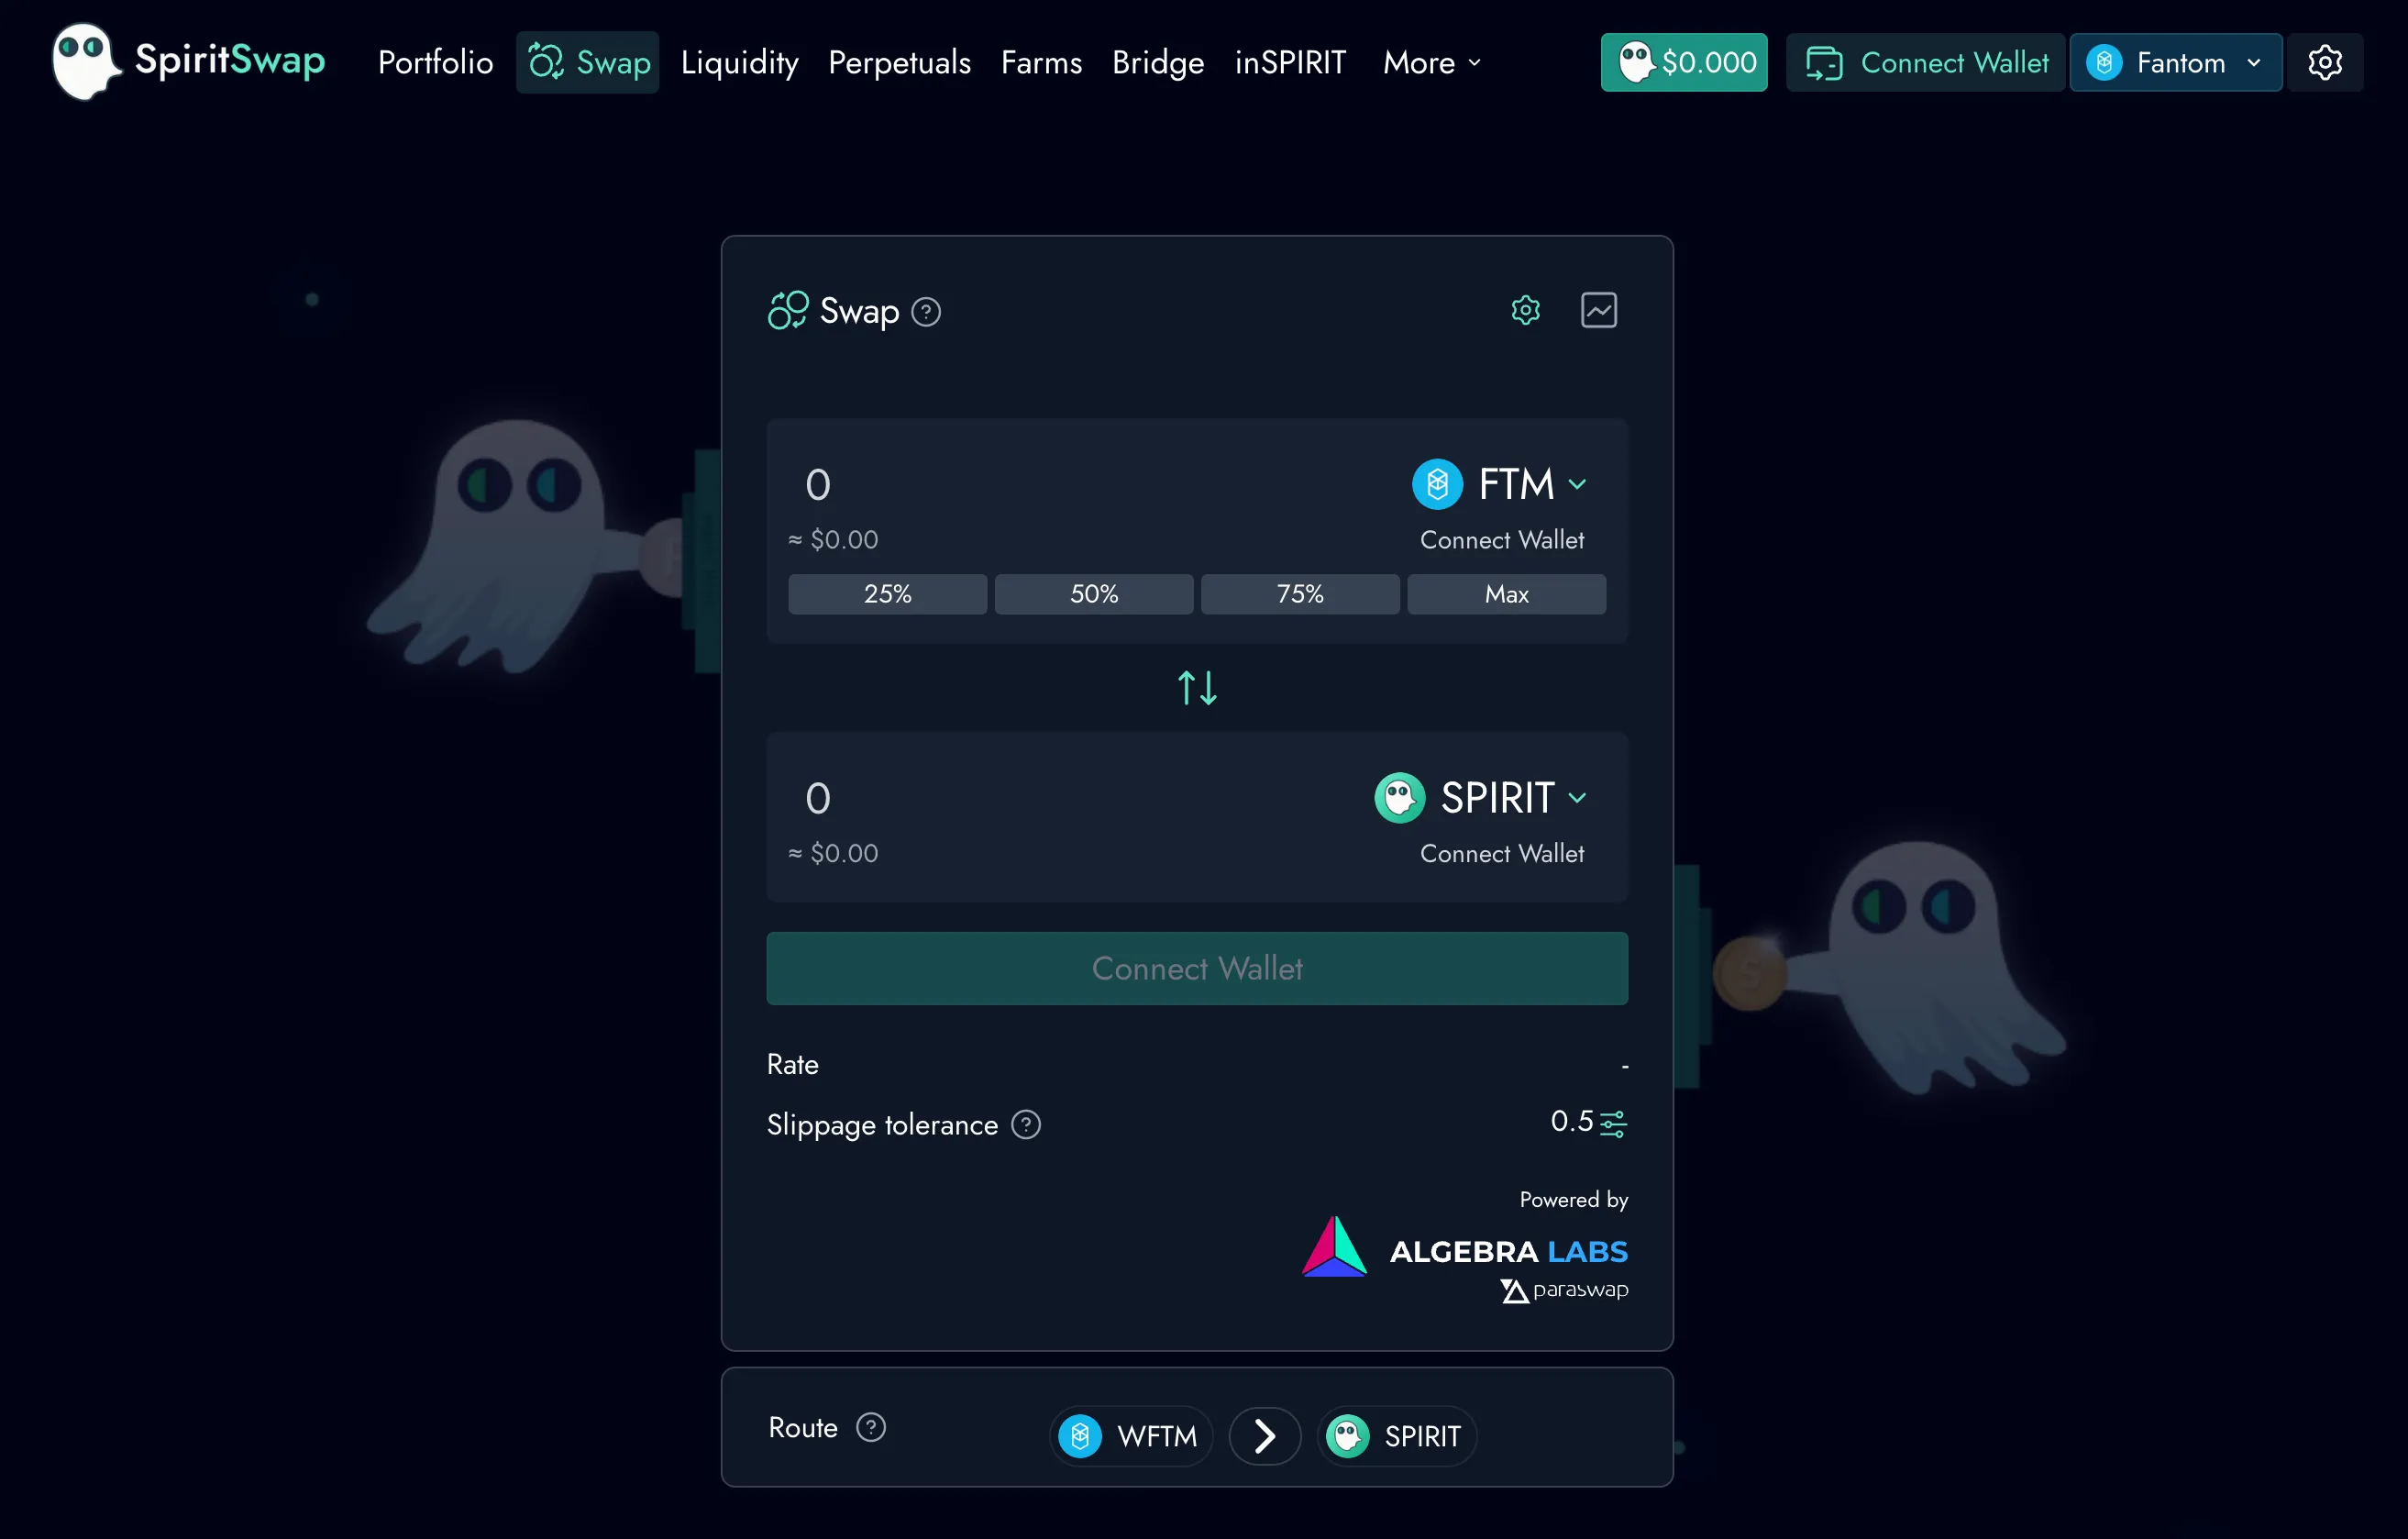Click the Slippage tolerance help icon

[1026, 1125]
